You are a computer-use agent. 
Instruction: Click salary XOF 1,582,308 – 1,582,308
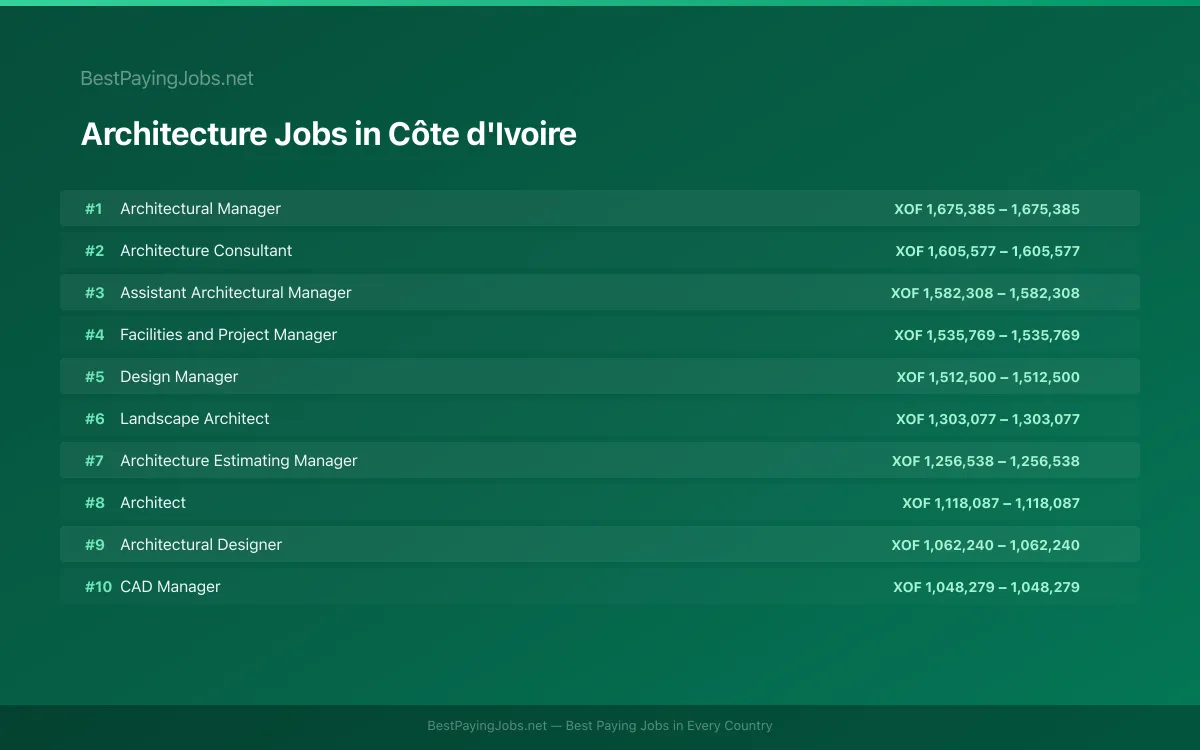point(985,293)
